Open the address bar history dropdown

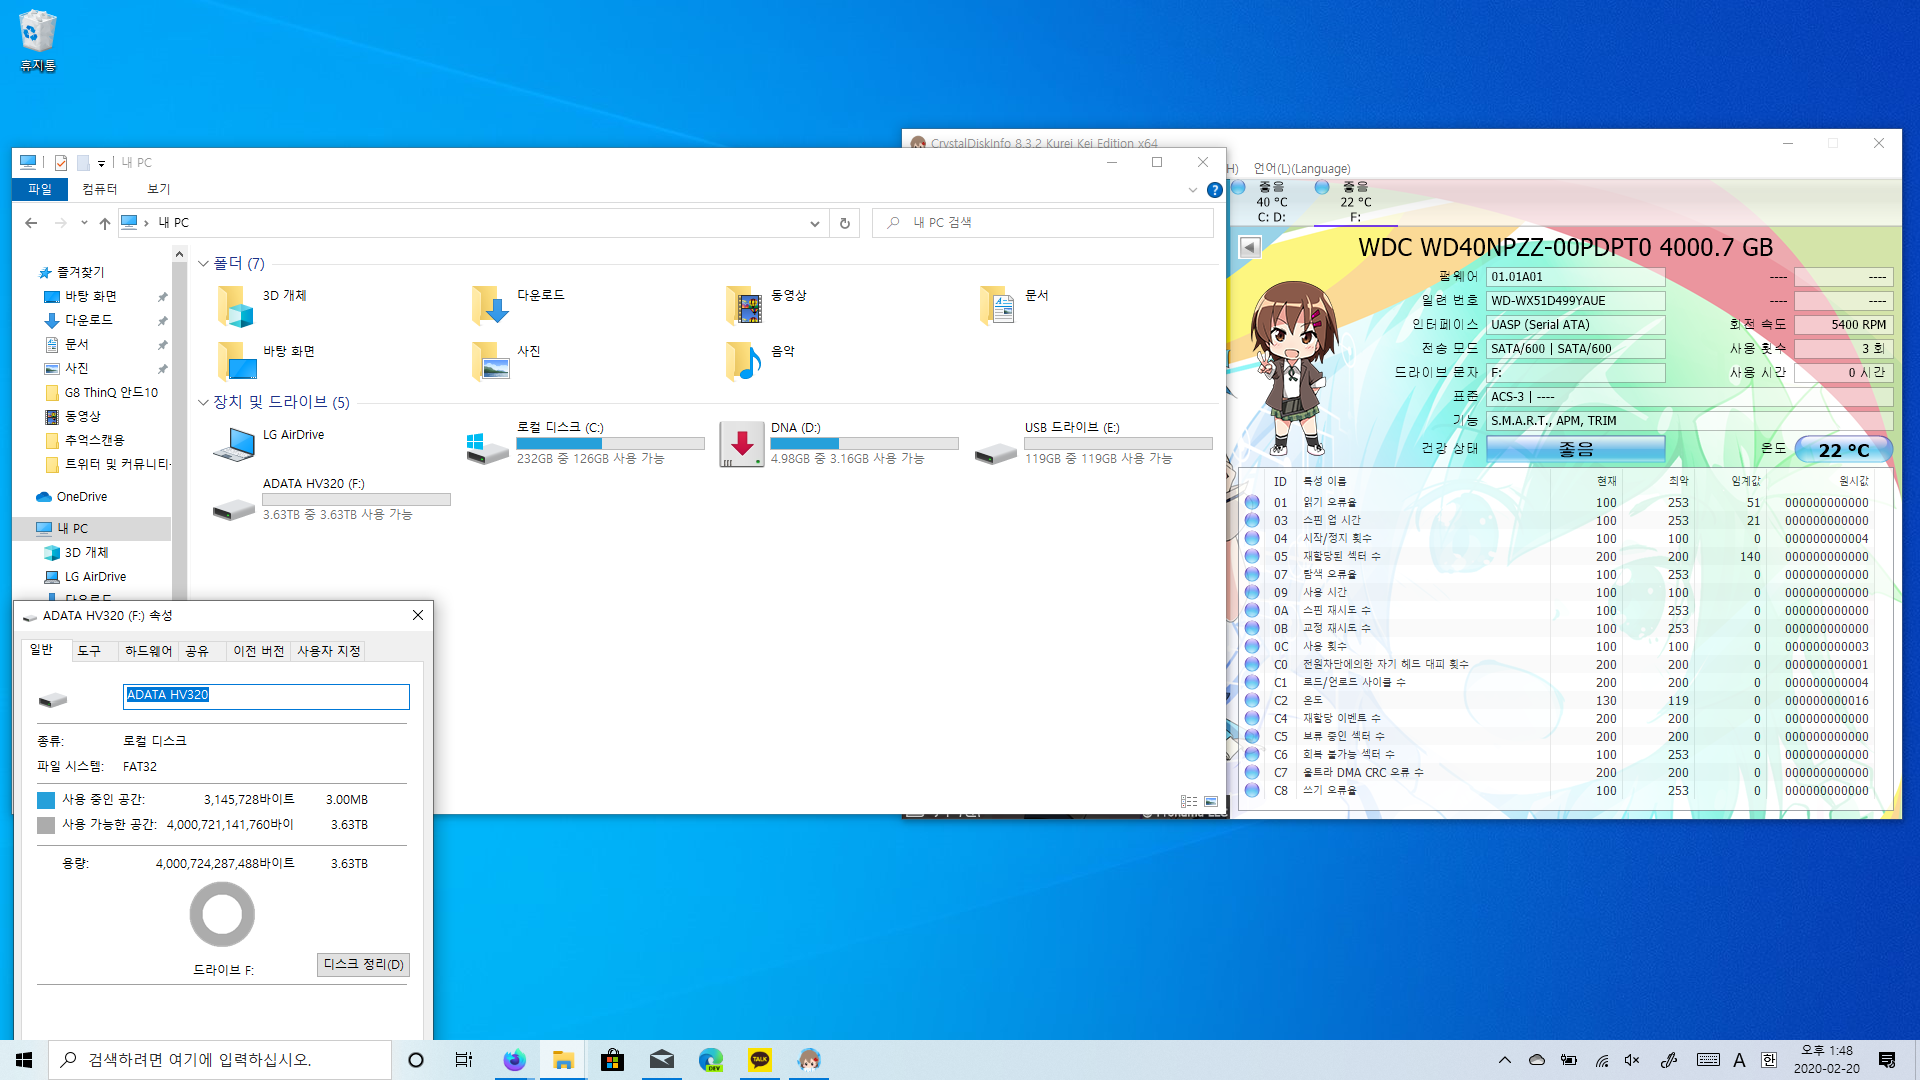pyautogui.click(x=815, y=223)
